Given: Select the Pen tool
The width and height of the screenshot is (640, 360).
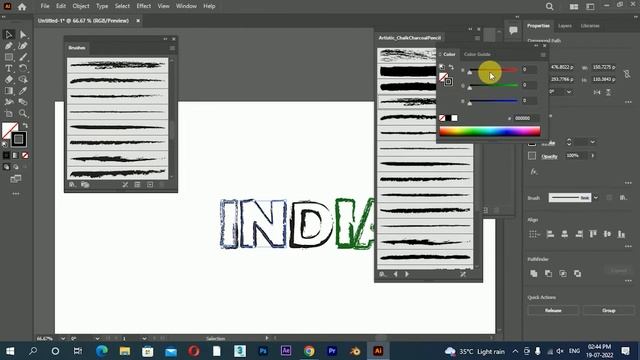Looking at the screenshot, I should [9, 46].
